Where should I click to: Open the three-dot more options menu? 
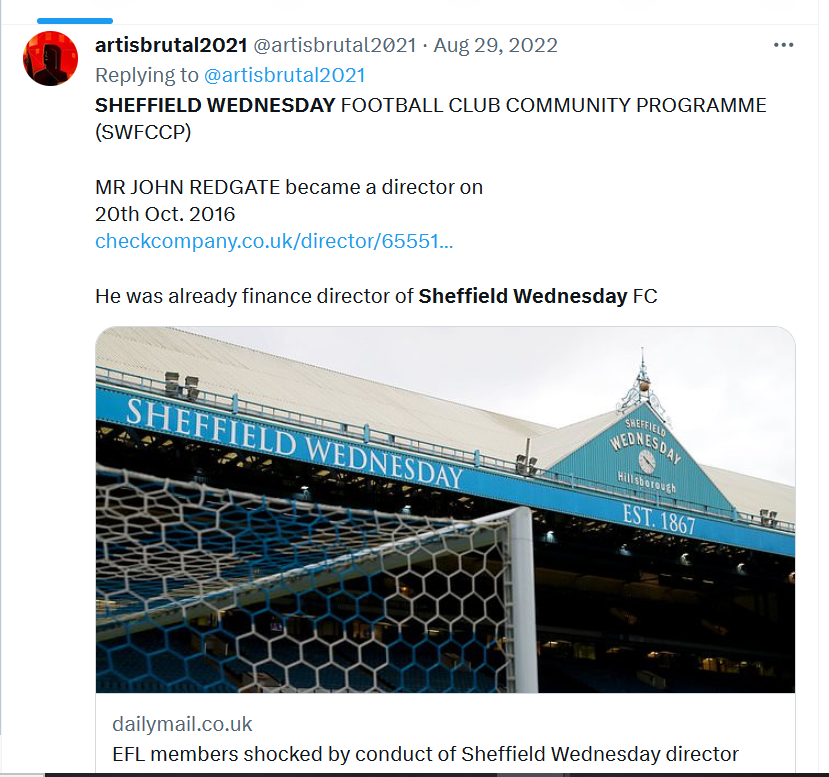pyautogui.click(x=783, y=45)
